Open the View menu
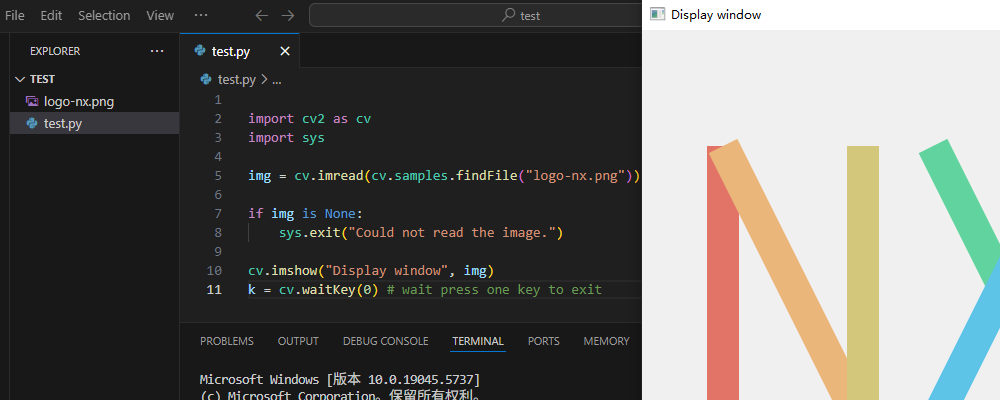 pos(160,15)
